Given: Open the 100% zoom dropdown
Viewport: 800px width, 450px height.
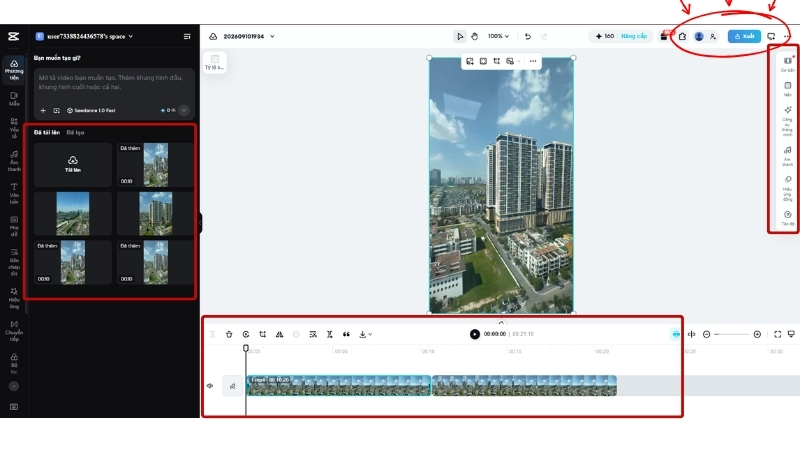Looking at the screenshot, I should pyautogui.click(x=498, y=36).
